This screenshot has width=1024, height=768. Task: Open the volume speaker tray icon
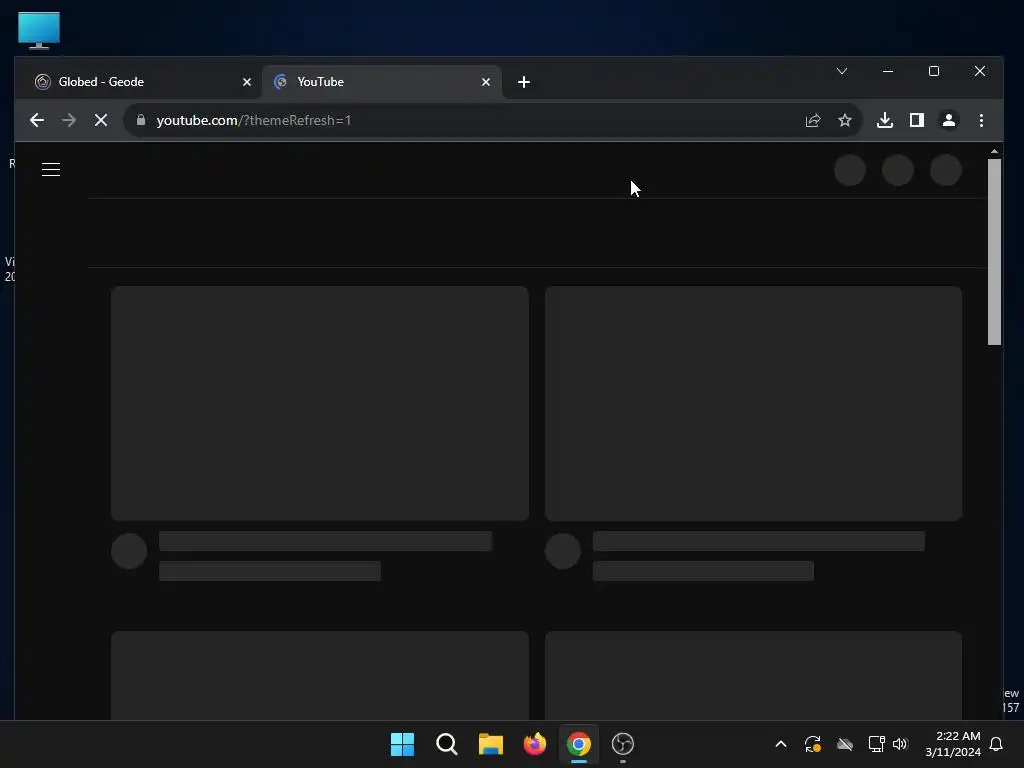[x=901, y=744]
